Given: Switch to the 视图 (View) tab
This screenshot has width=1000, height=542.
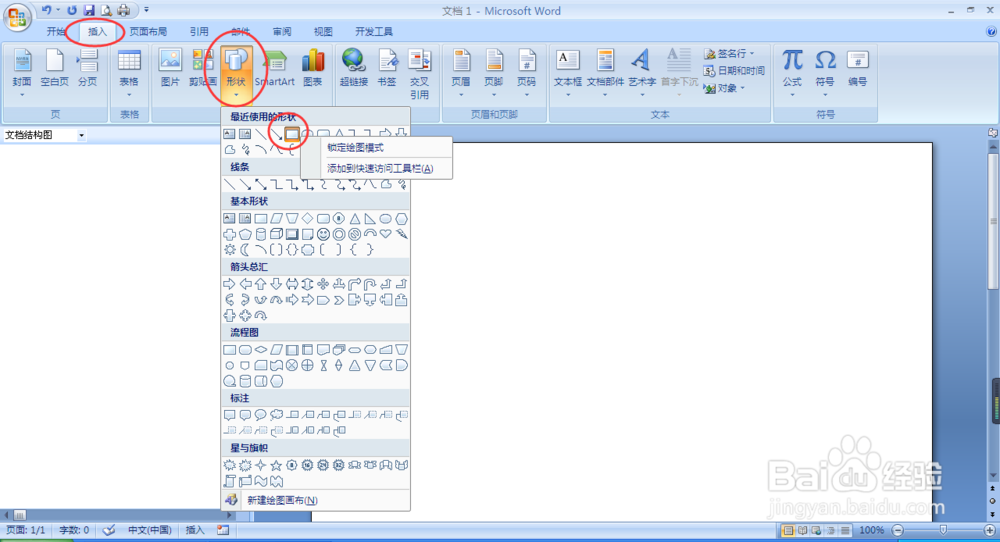Looking at the screenshot, I should coord(323,31).
